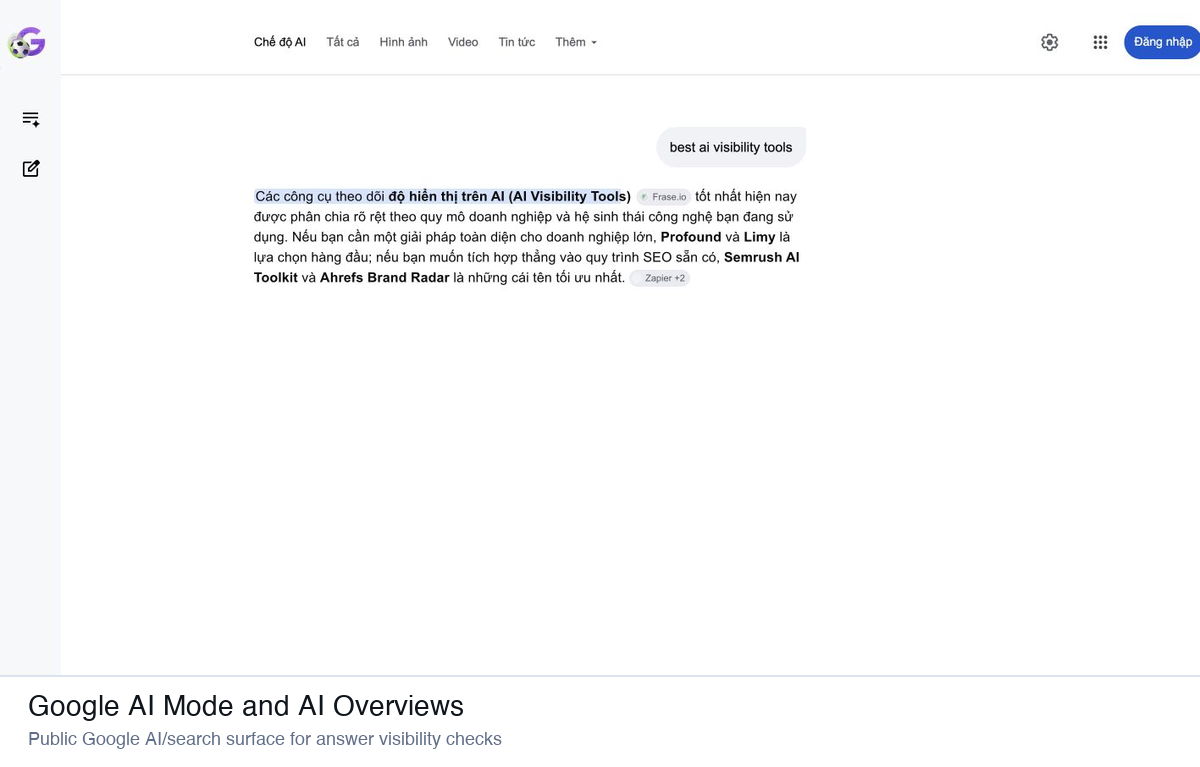The width and height of the screenshot is (1200, 767).
Task: Expand the Thêm dropdown menu
Action: pyautogui.click(x=576, y=42)
